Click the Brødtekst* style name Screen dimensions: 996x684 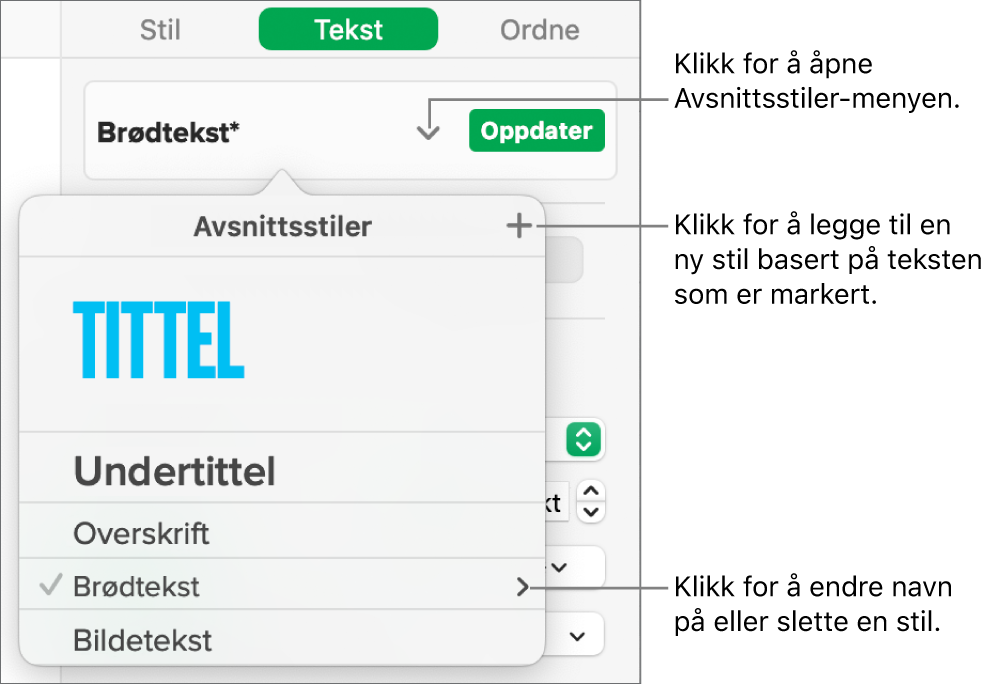[x=168, y=132]
